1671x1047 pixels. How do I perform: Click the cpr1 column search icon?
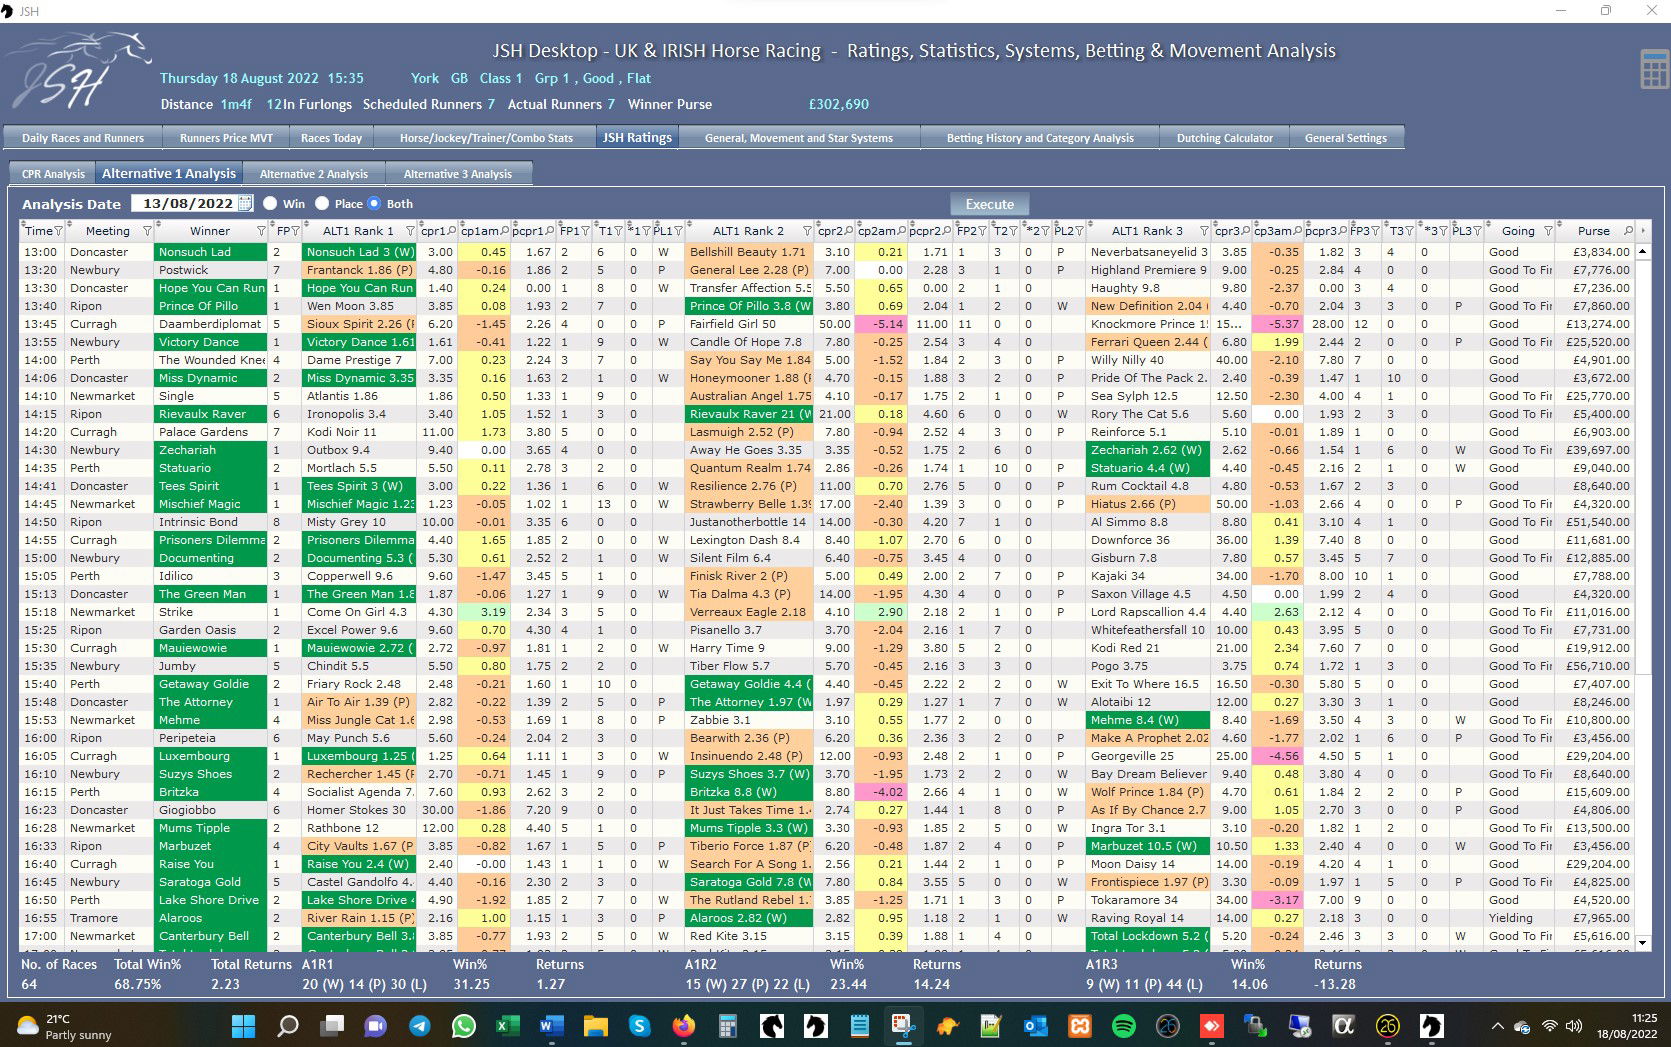(x=452, y=231)
